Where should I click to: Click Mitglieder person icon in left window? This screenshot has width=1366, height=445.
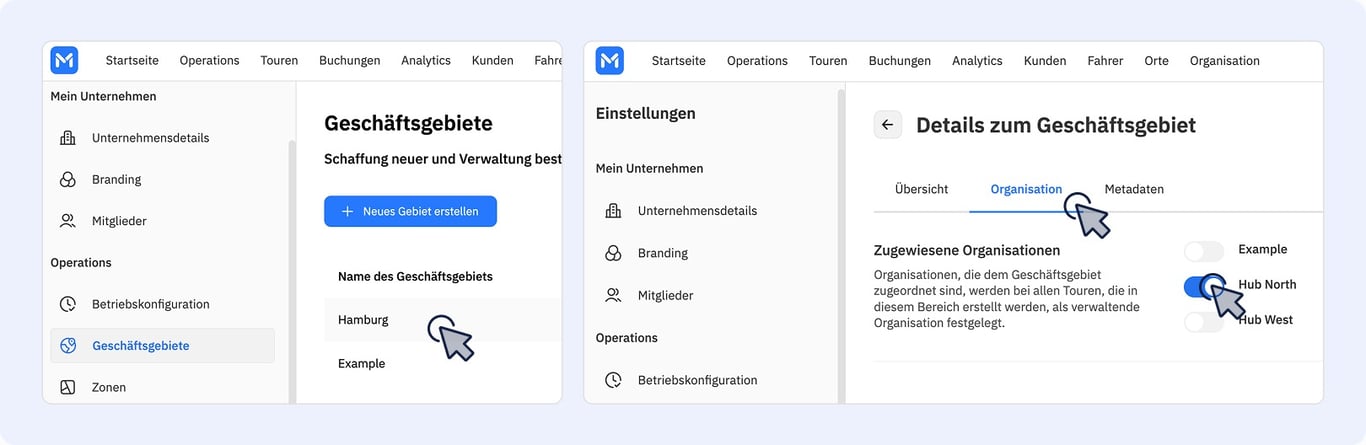pyautogui.click(x=68, y=221)
